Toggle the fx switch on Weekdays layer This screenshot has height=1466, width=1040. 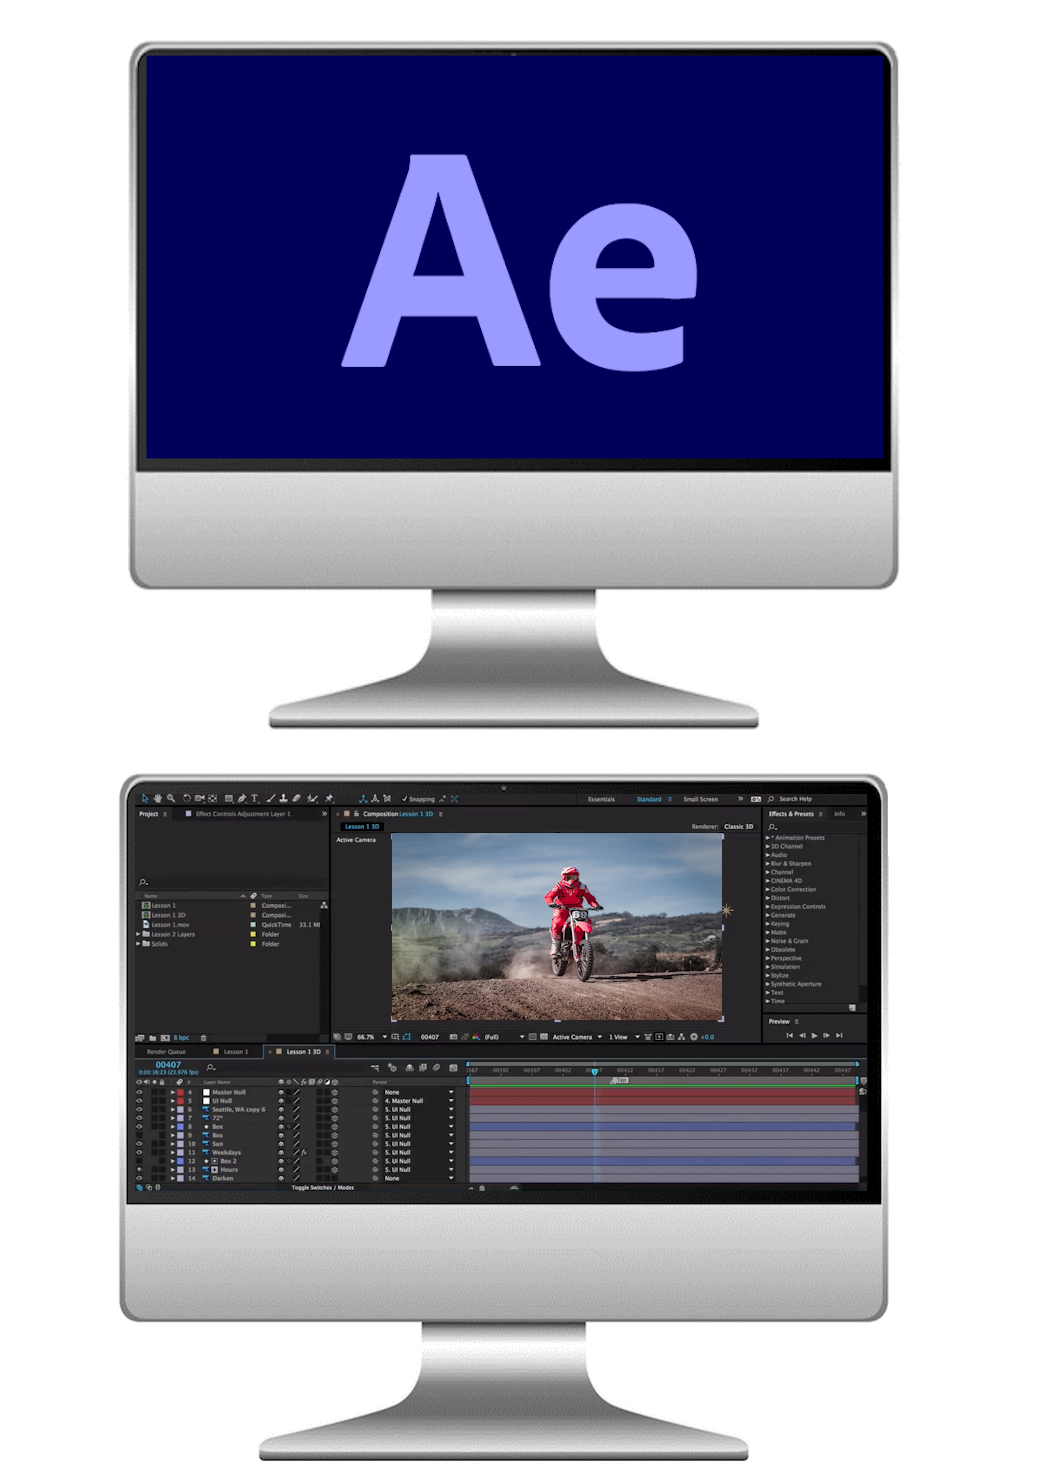point(304,1152)
